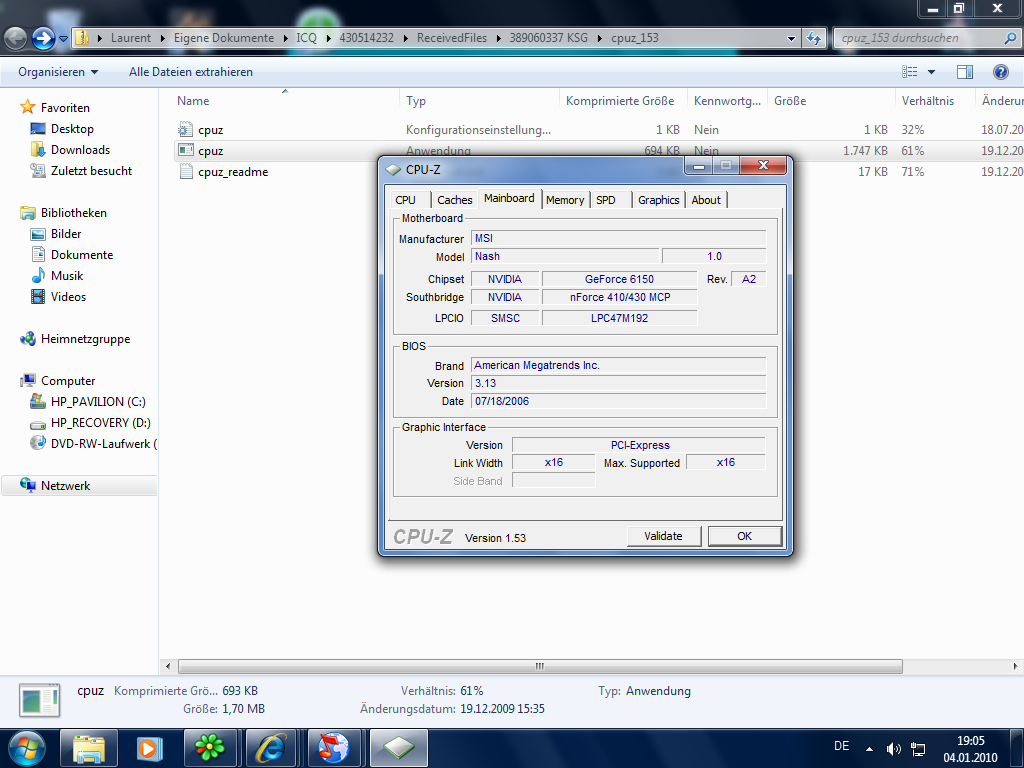1024x768 pixels.
Task: Click the horizontal scrollbar right arrow
Action: (1015, 666)
